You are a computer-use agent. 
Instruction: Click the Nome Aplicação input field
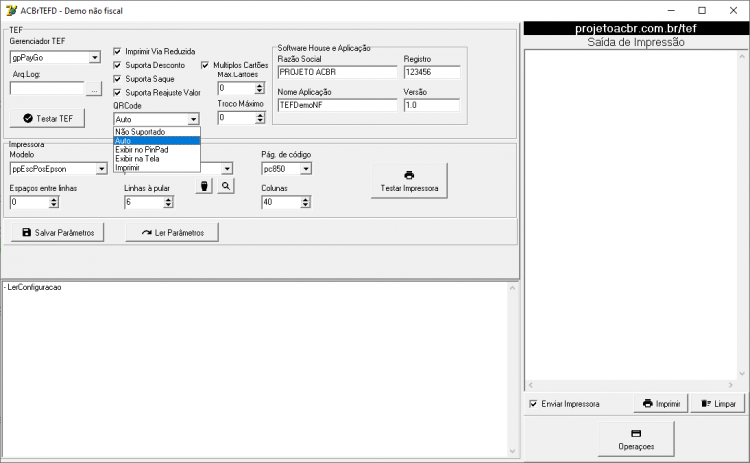pos(337,105)
